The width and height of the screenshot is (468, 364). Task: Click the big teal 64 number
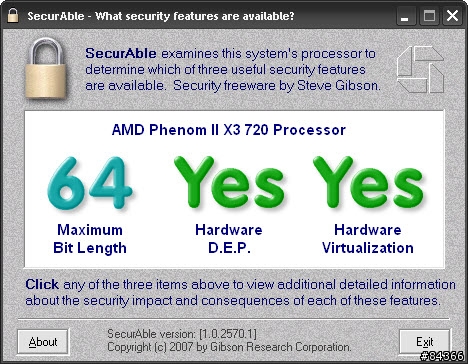(90, 183)
